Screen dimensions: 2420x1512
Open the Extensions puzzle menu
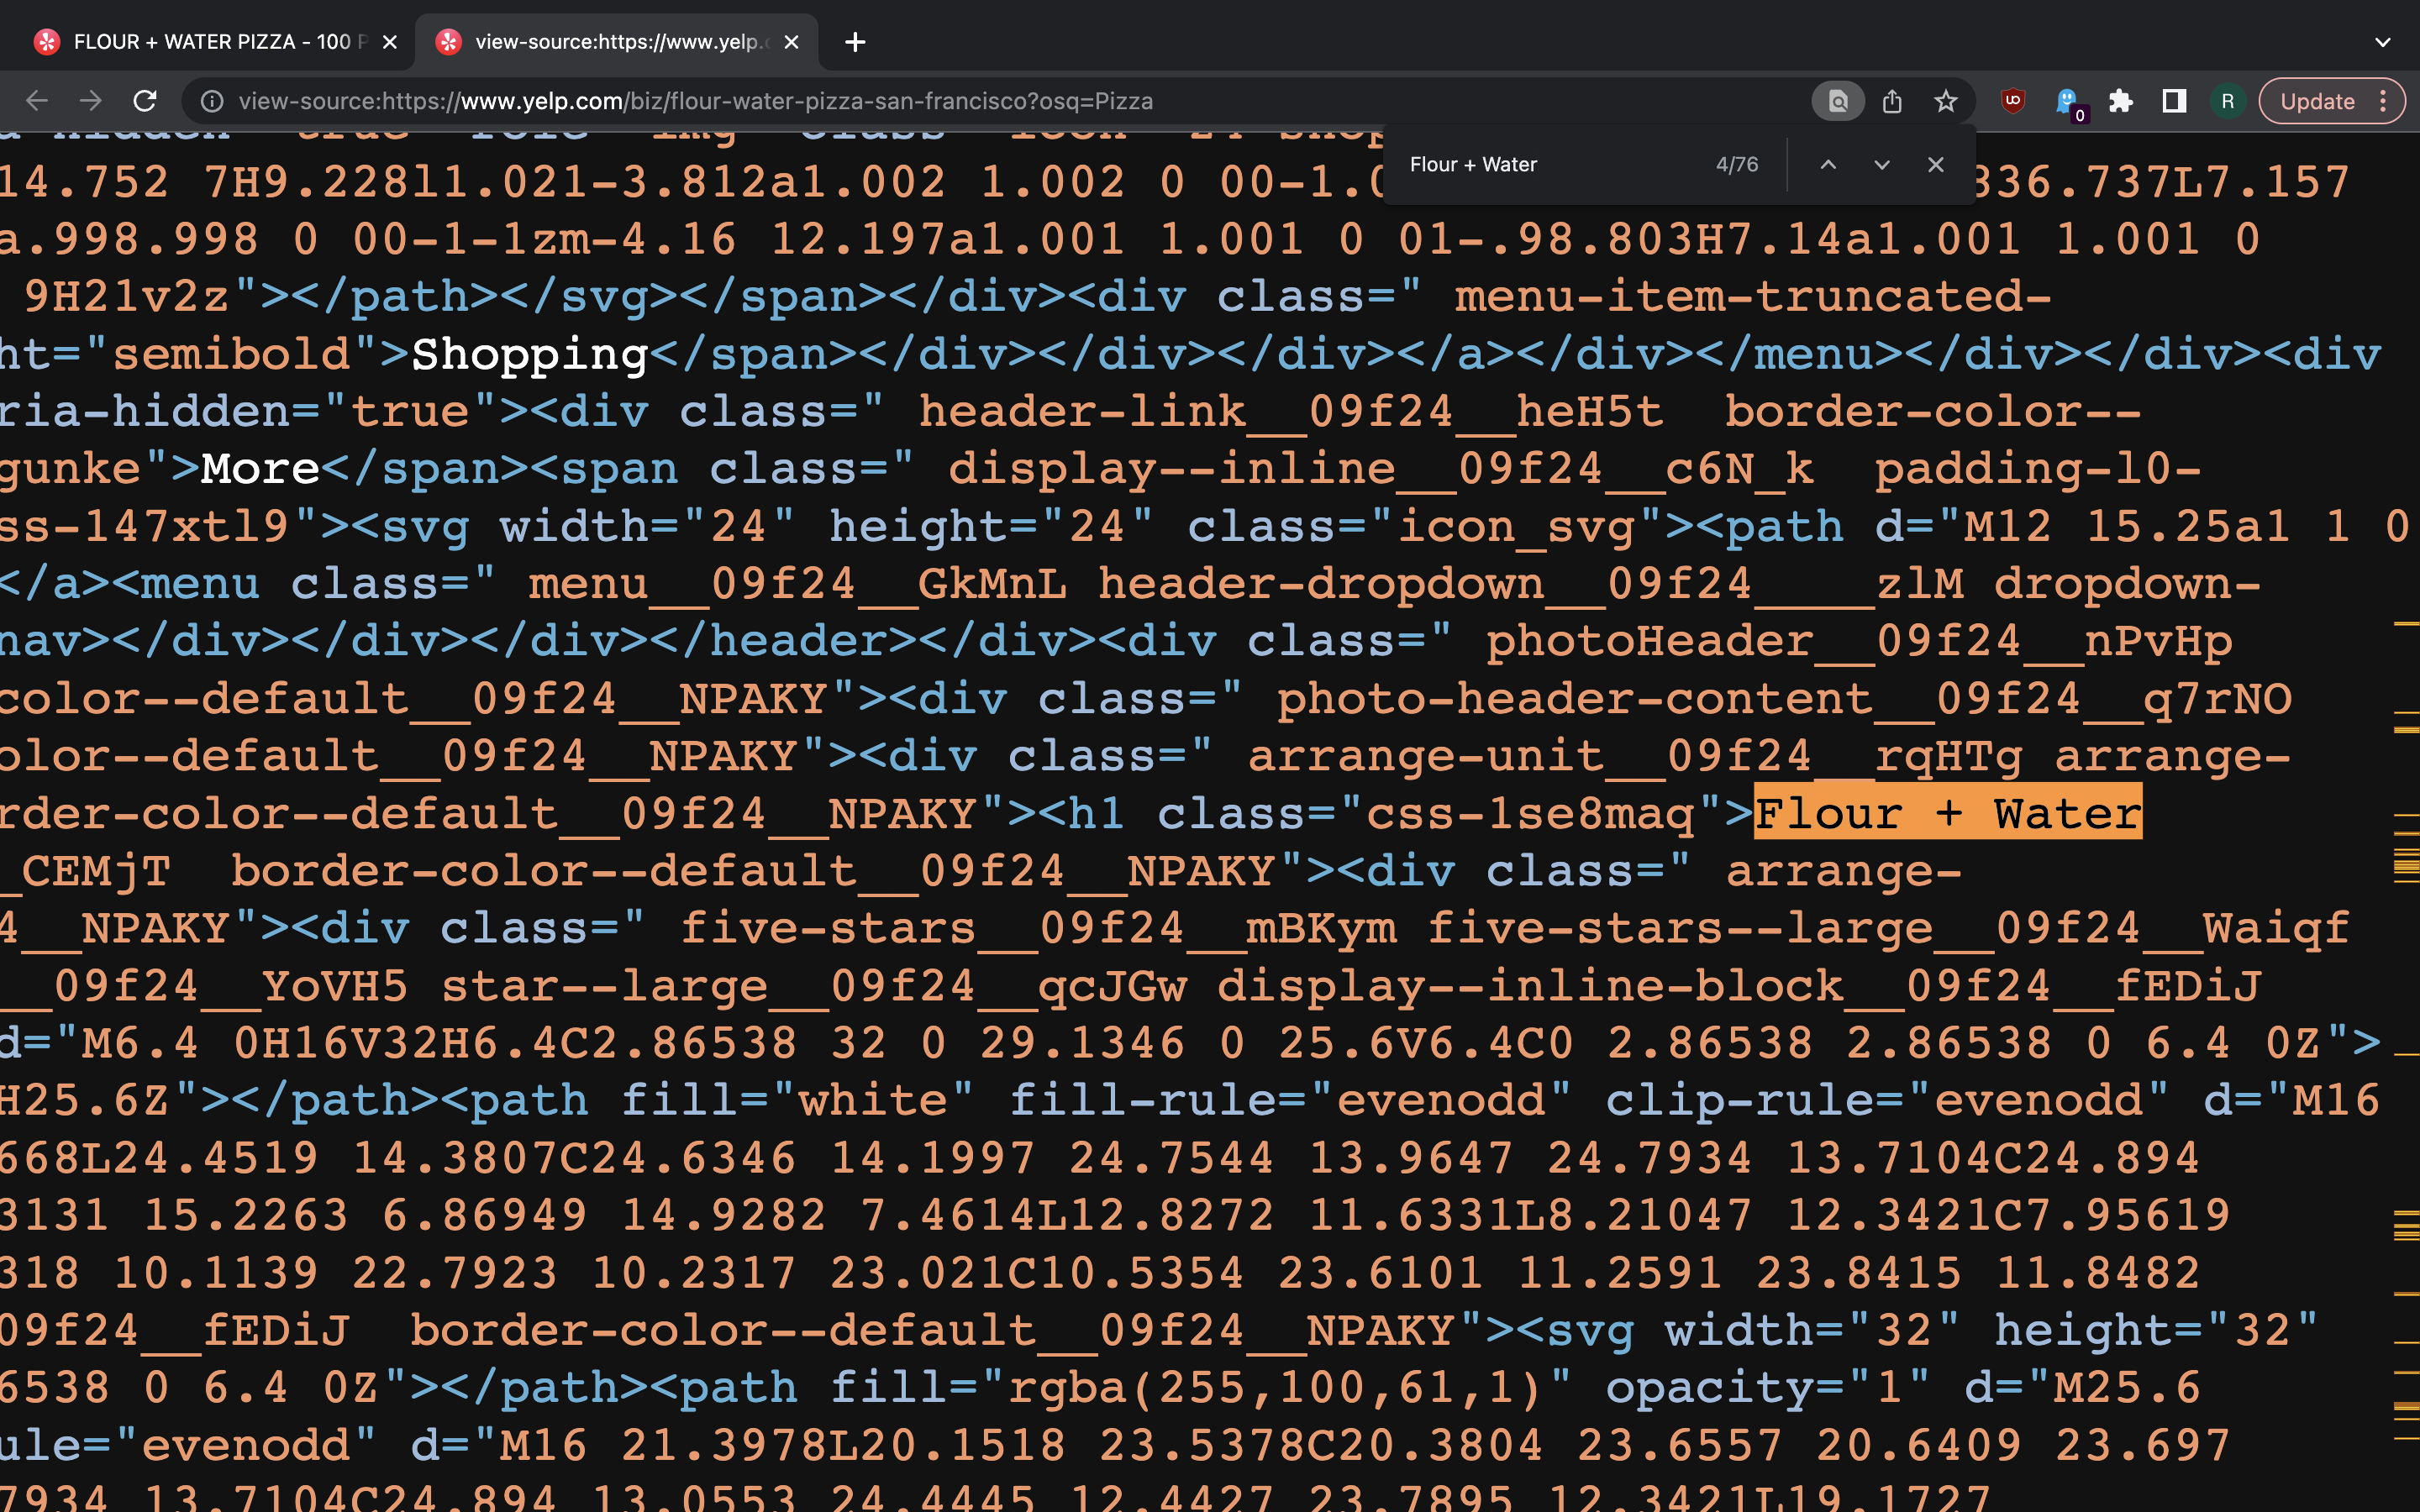[2120, 101]
